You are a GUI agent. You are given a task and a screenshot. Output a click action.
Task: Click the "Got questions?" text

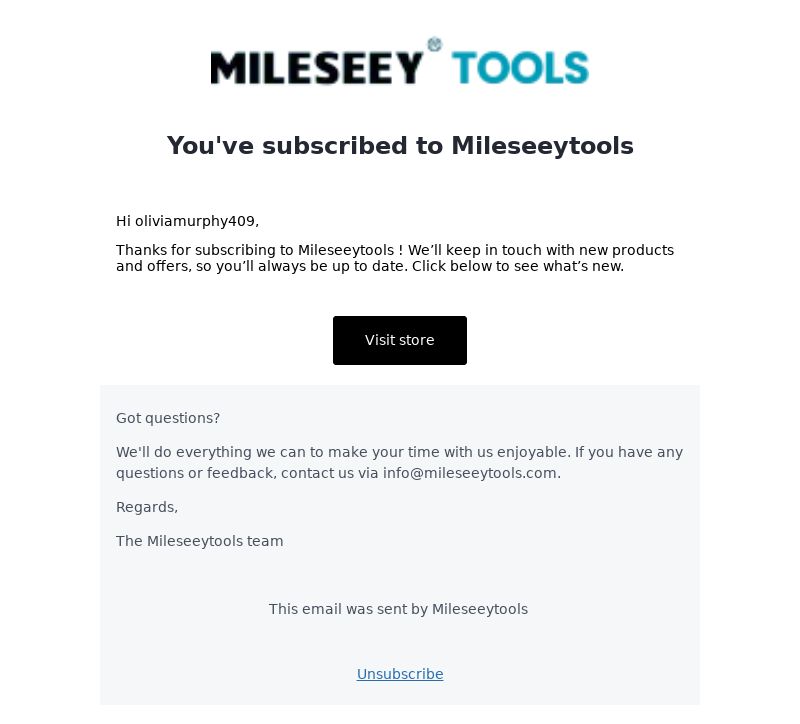point(168,418)
